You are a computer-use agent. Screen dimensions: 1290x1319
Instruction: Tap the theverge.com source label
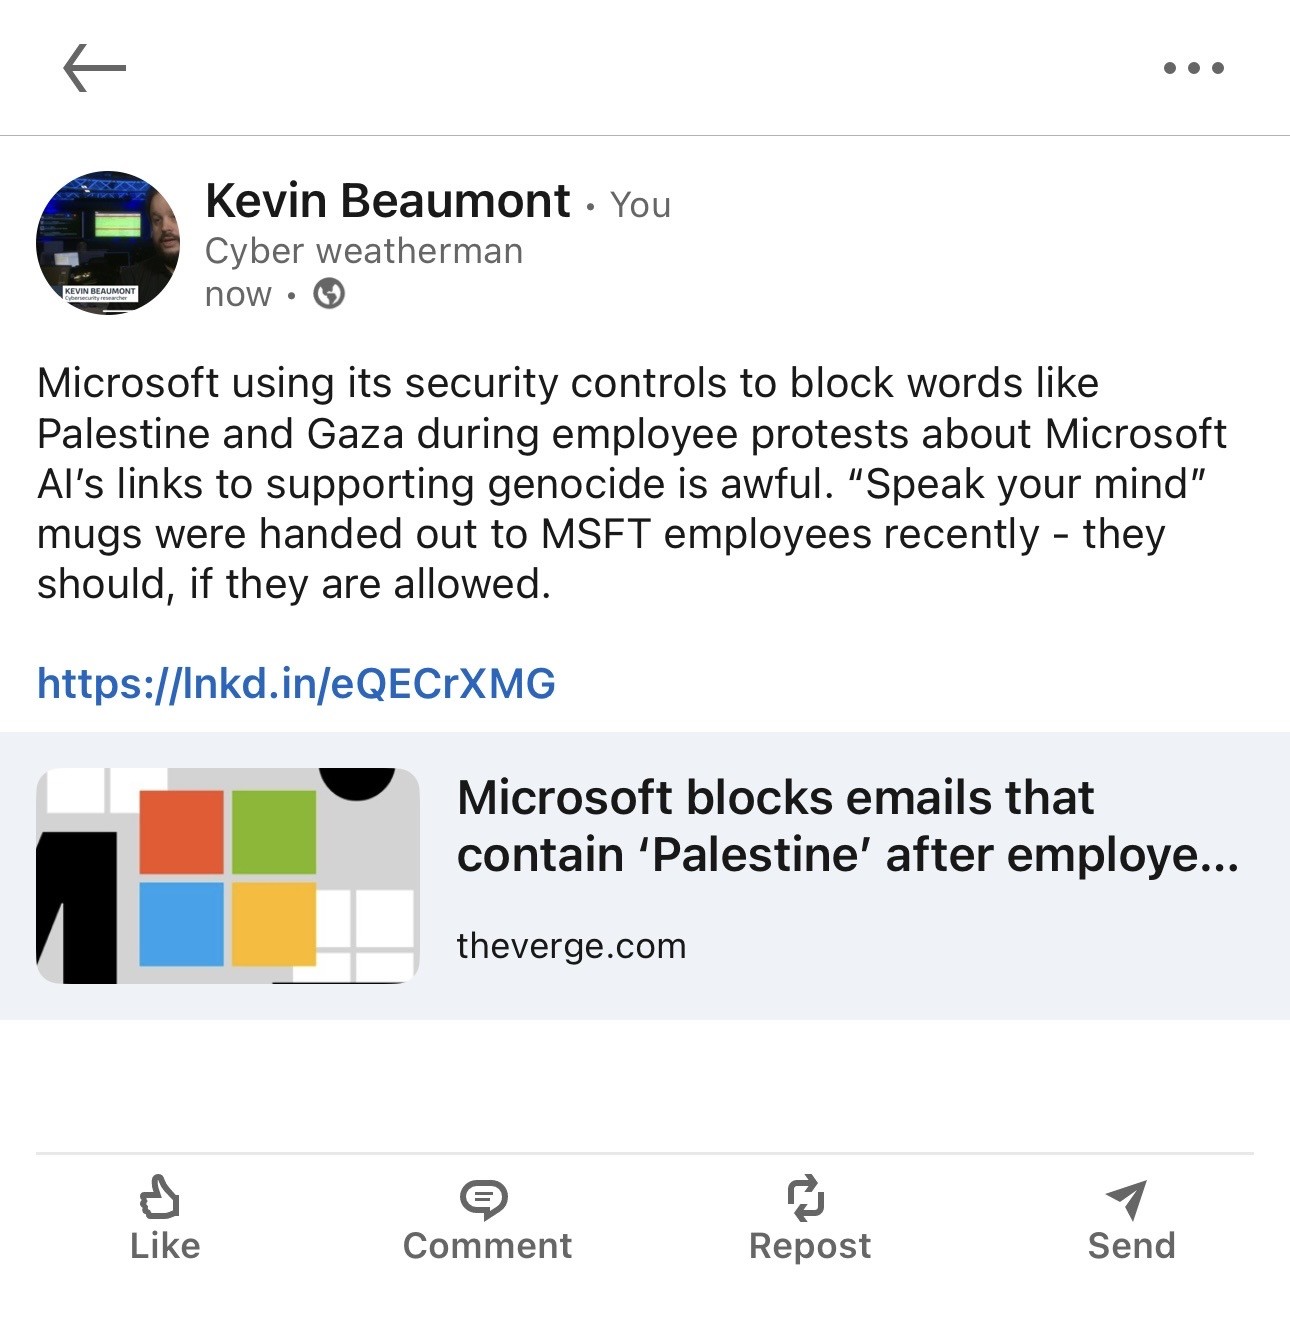571,946
